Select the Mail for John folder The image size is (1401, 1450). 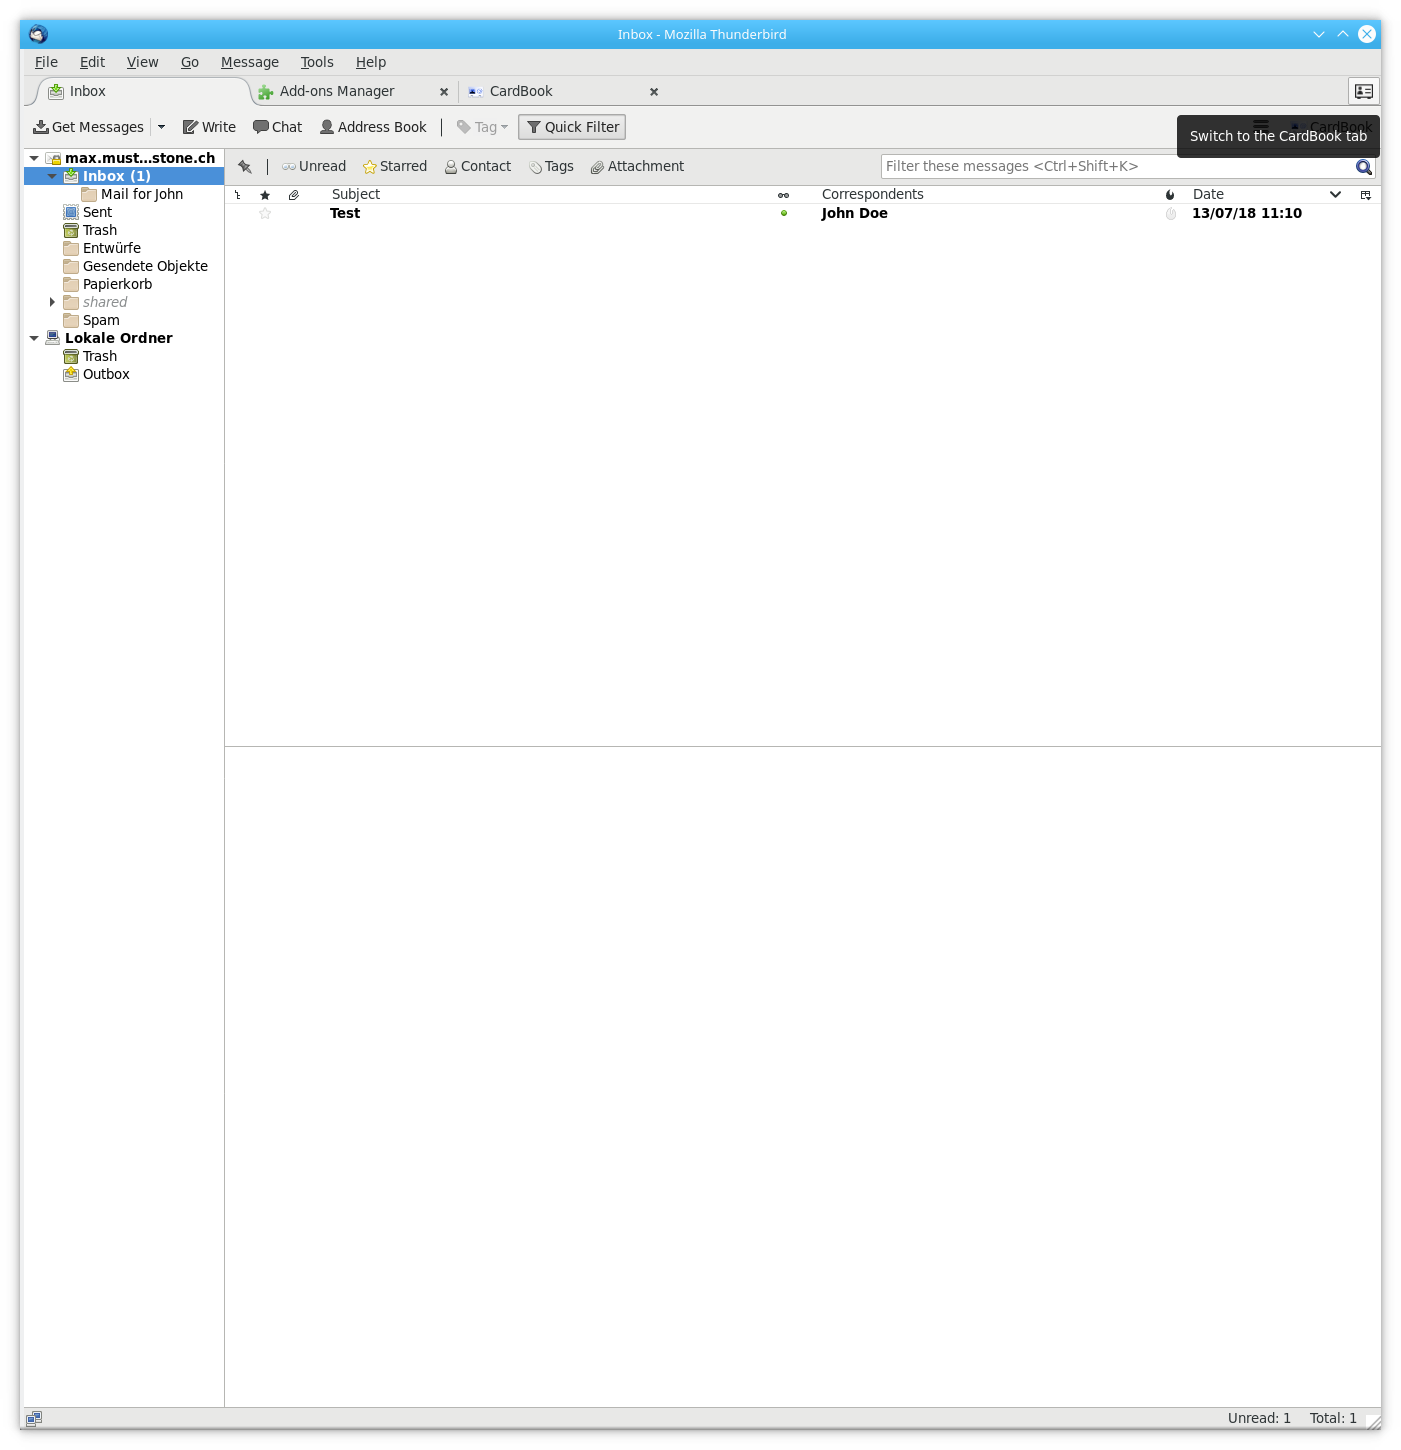tap(141, 194)
